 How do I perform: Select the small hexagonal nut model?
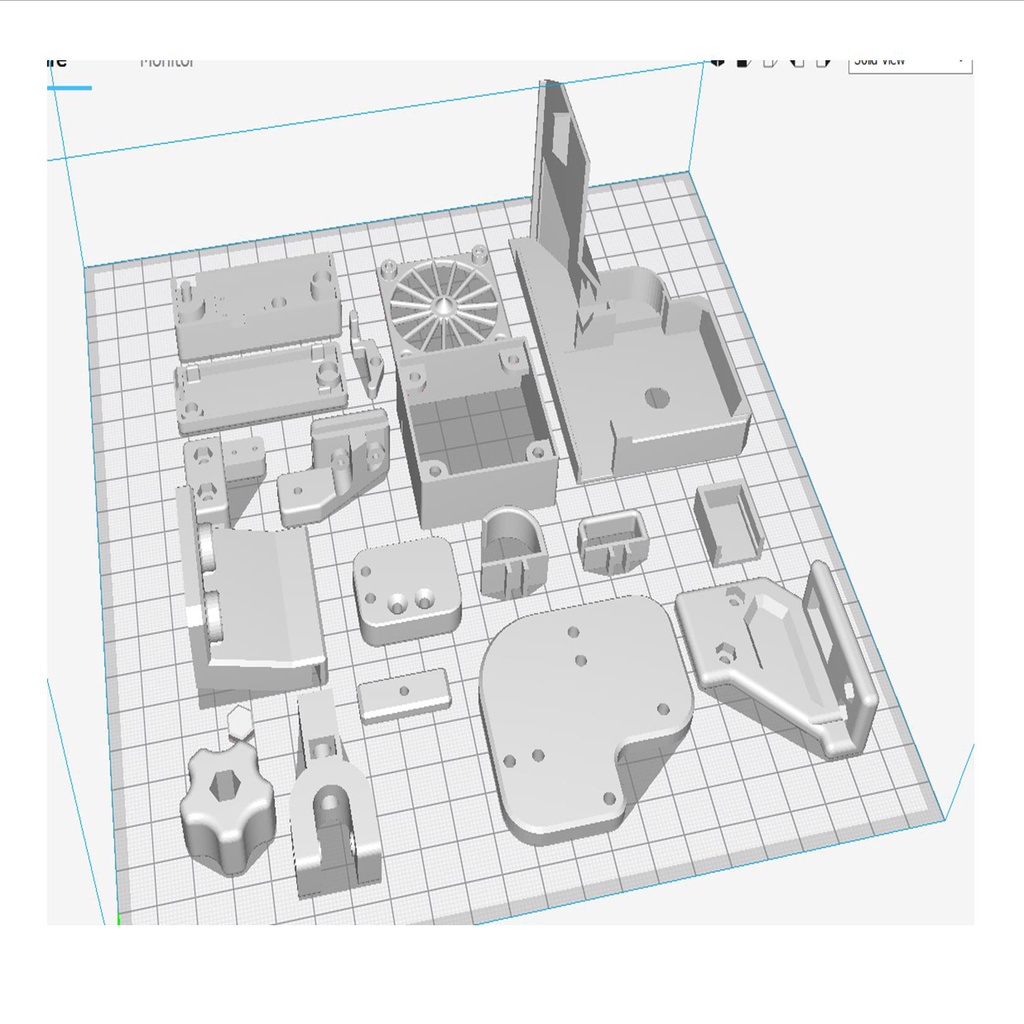240,722
